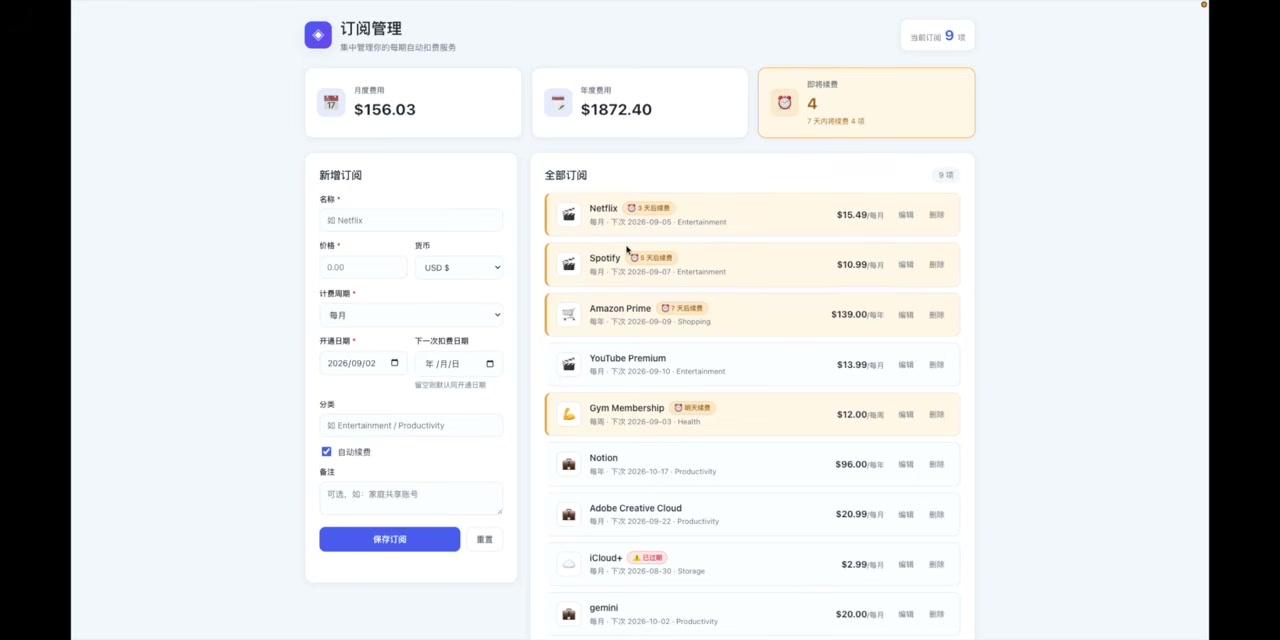Screen dimensions: 1280x640
Task: Click the Gym Membership muscle icon
Action: pos(569,414)
